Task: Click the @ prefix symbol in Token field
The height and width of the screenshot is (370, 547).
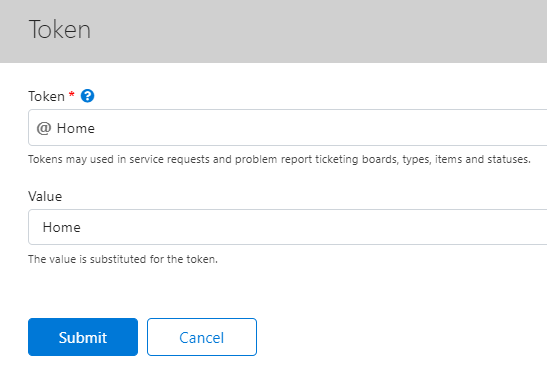Action: click(44, 128)
